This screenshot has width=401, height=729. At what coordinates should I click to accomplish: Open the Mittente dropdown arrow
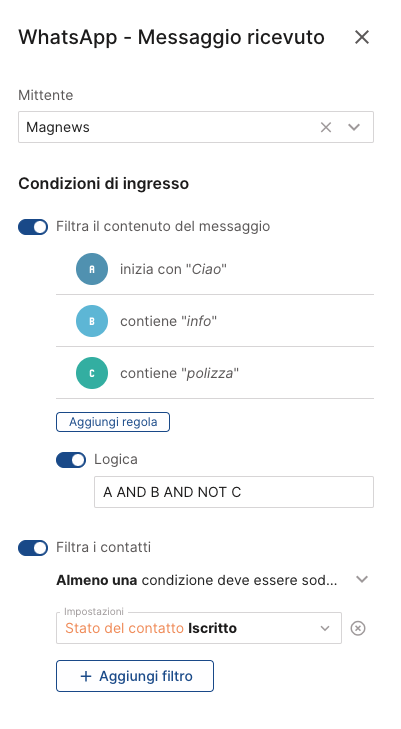(x=354, y=127)
